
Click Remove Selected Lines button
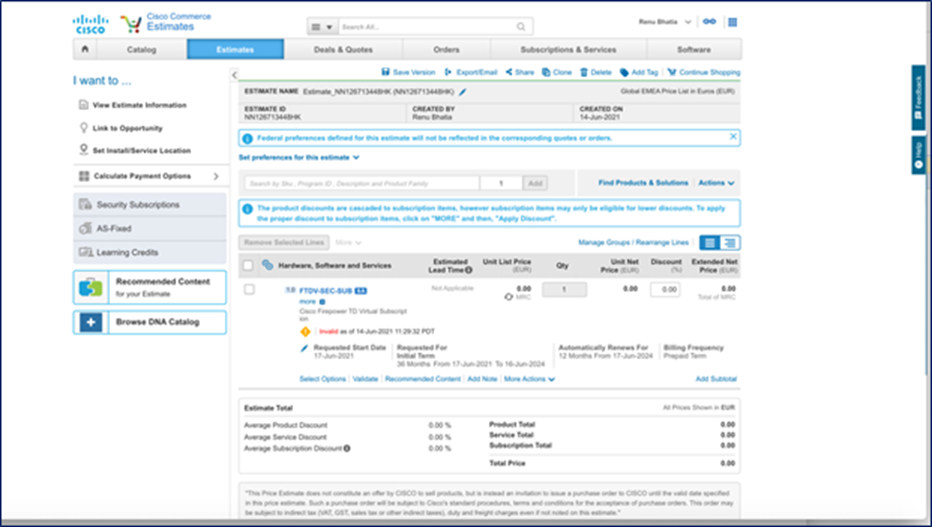285,242
